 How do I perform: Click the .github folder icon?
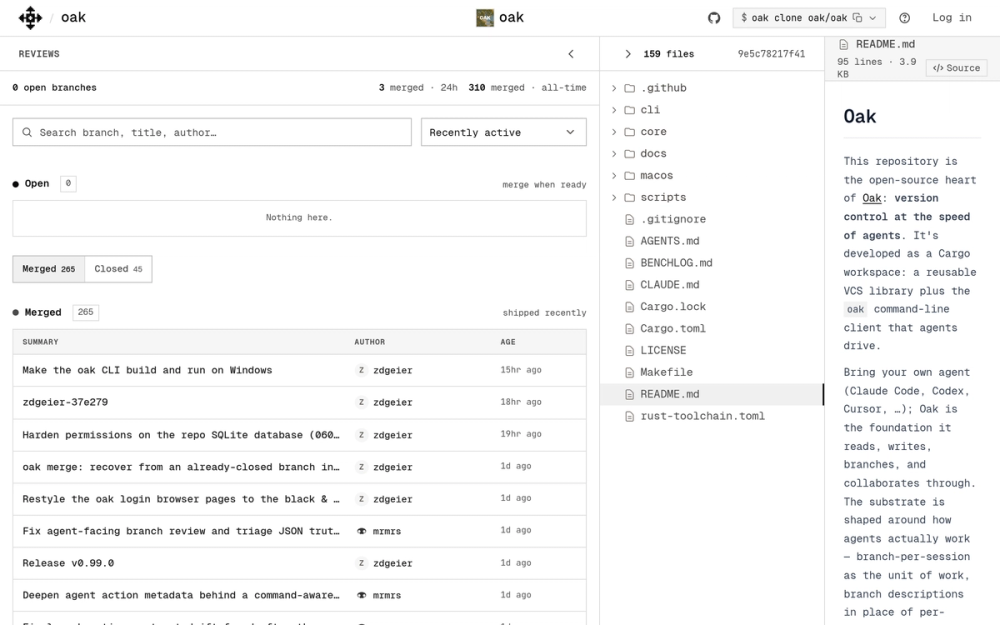click(x=629, y=88)
